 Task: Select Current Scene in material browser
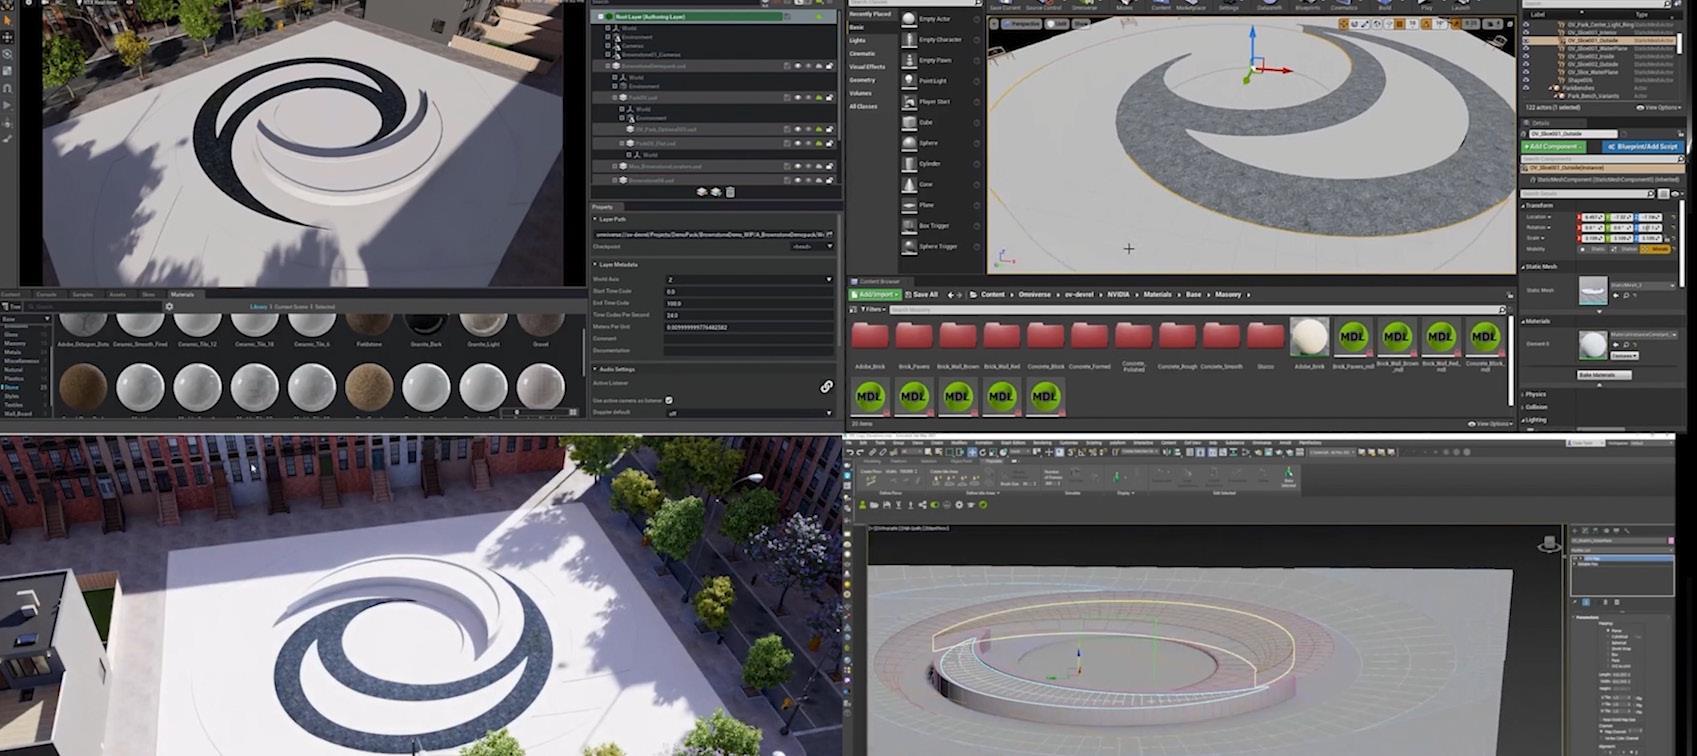291,306
